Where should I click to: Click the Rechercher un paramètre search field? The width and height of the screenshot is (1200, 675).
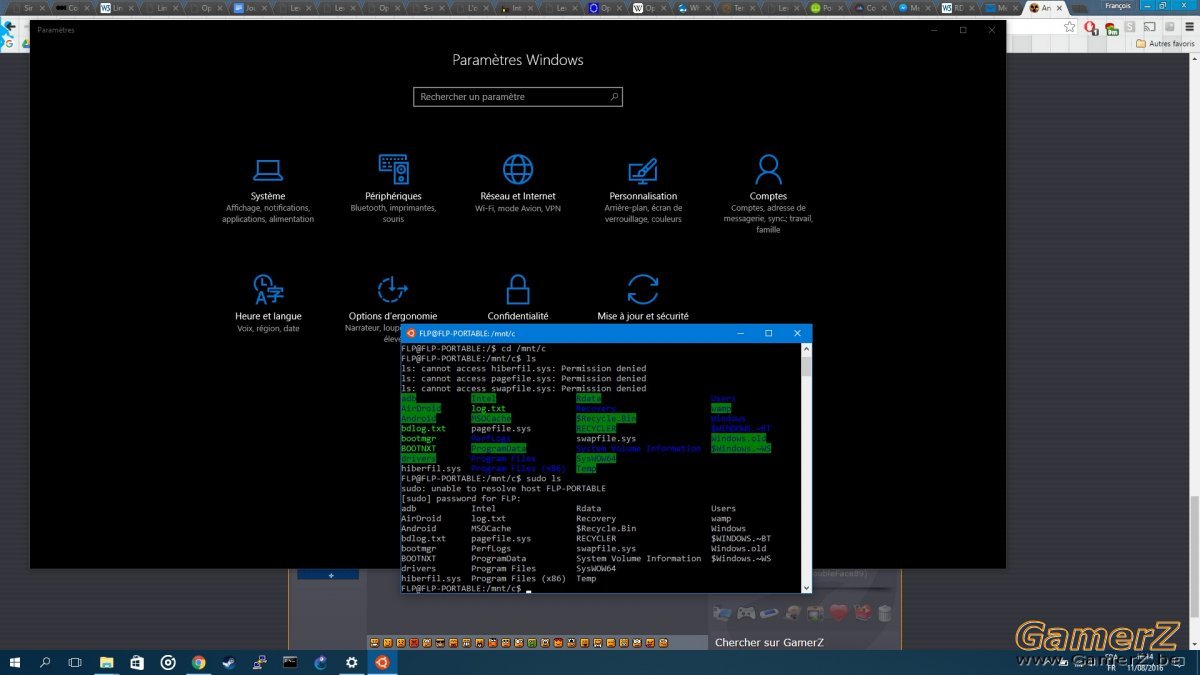(x=518, y=97)
